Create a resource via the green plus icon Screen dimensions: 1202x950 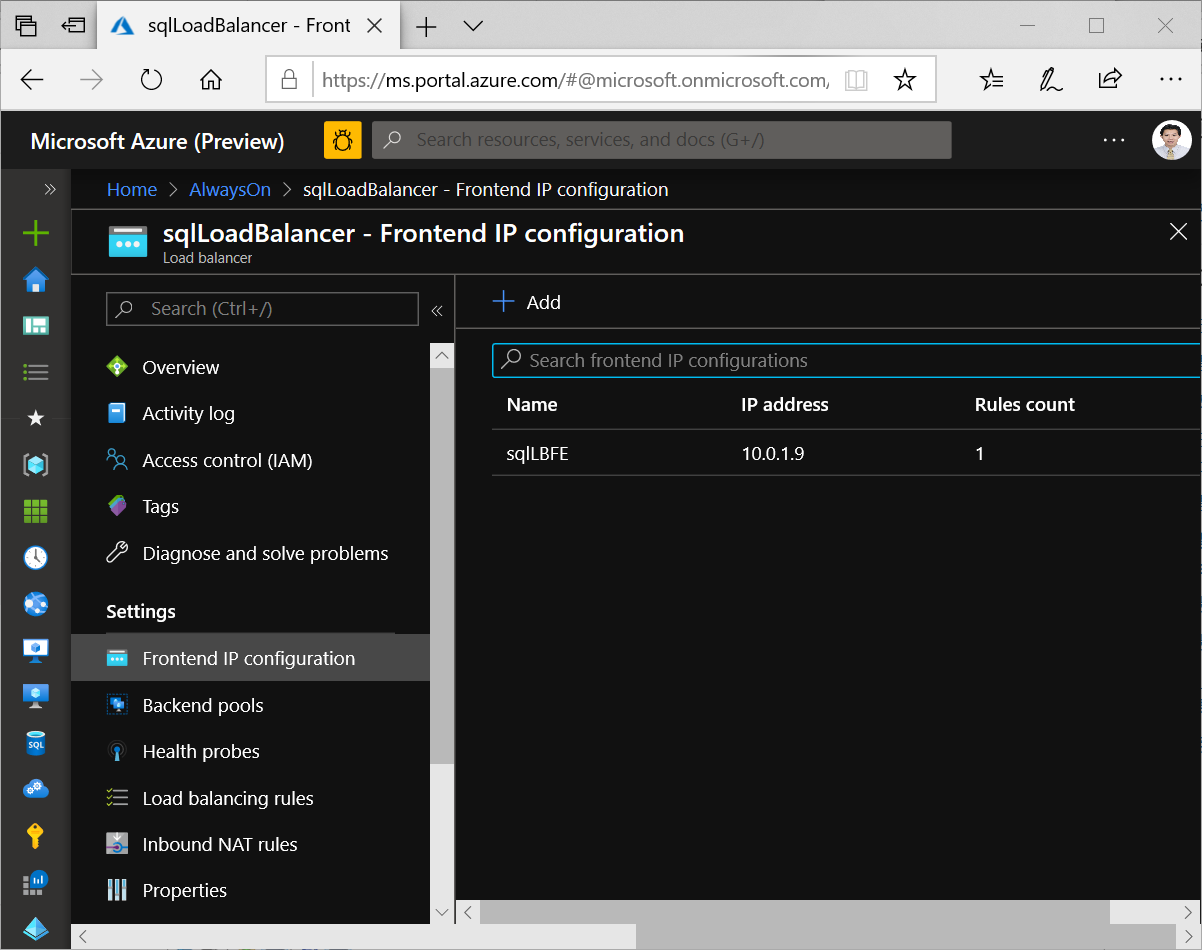36,232
